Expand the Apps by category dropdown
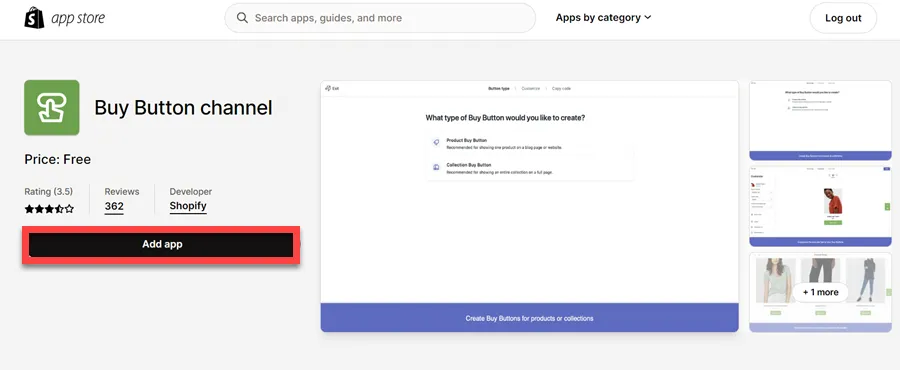 (x=603, y=18)
